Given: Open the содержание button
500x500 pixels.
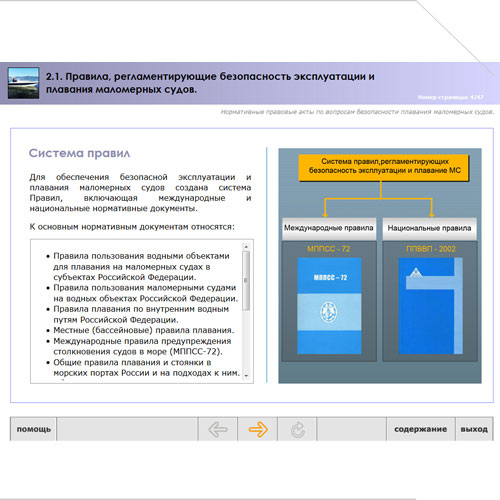Looking at the screenshot, I should (x=421, y=429).
